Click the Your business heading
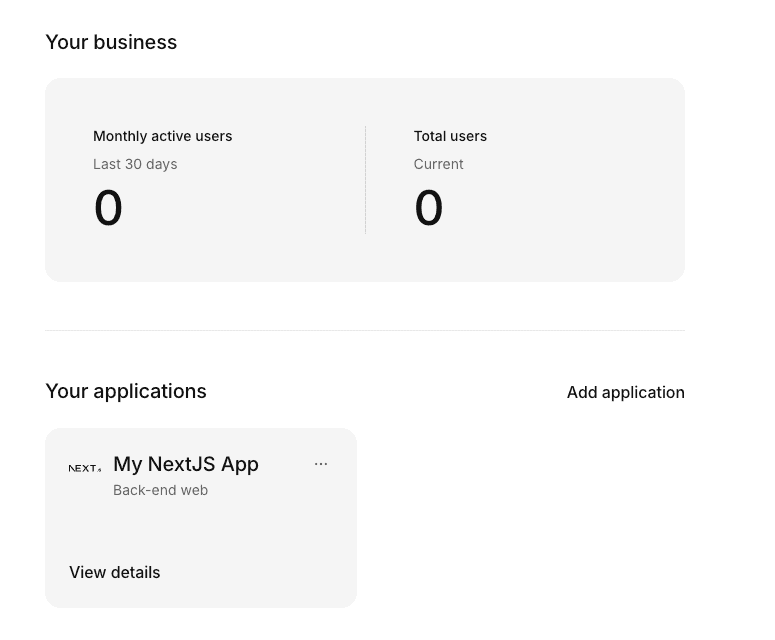Viewport: 775px width, 640px height. tap(111, 42)
